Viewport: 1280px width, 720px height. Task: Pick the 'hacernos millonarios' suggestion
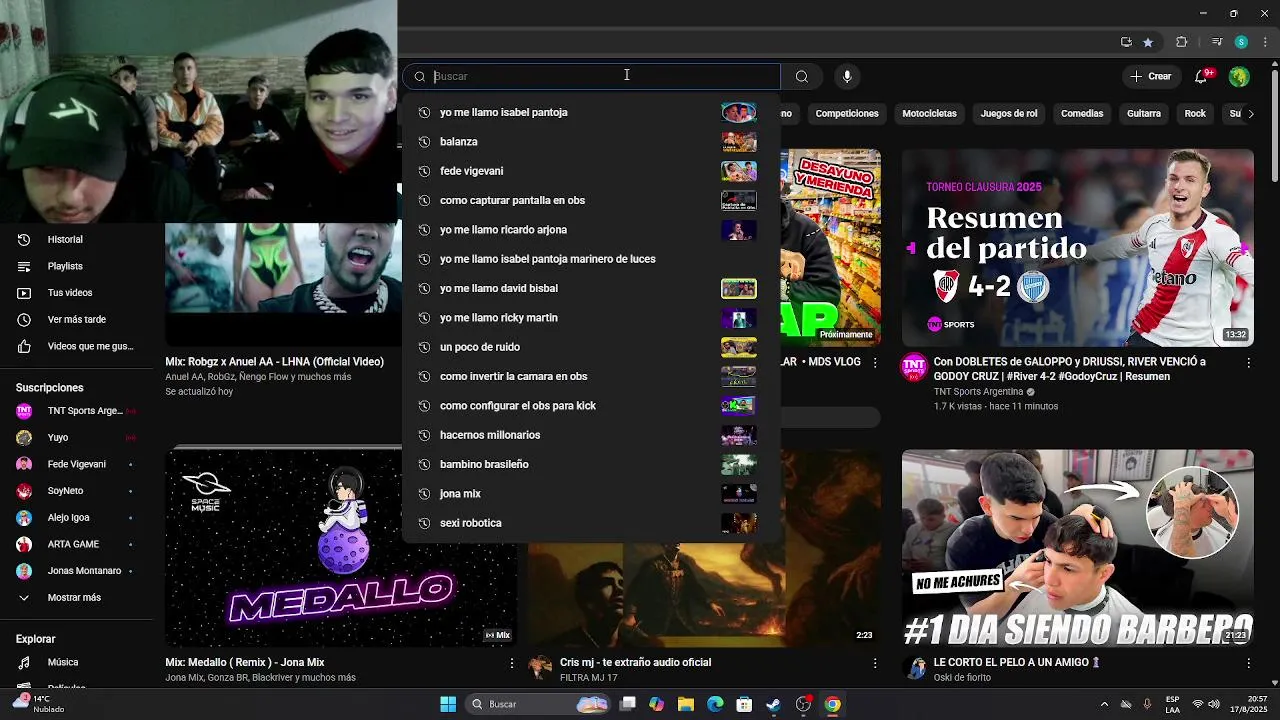click(x=591, y=435)
